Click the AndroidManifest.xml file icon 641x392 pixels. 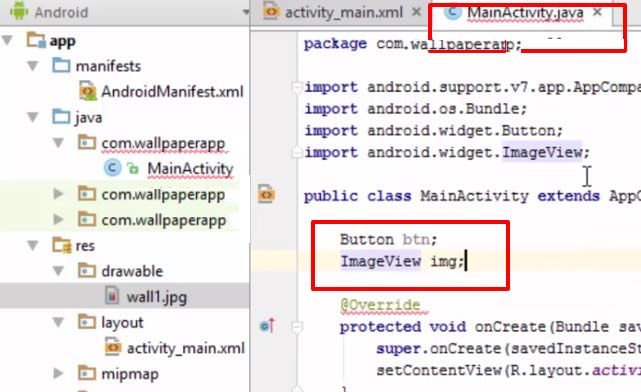point(87,91)
